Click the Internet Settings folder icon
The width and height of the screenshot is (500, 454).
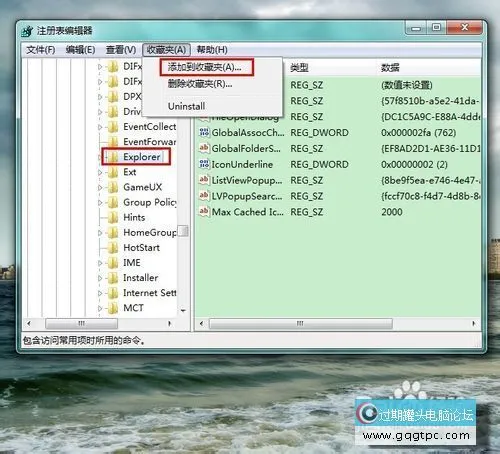click(113, 293)
